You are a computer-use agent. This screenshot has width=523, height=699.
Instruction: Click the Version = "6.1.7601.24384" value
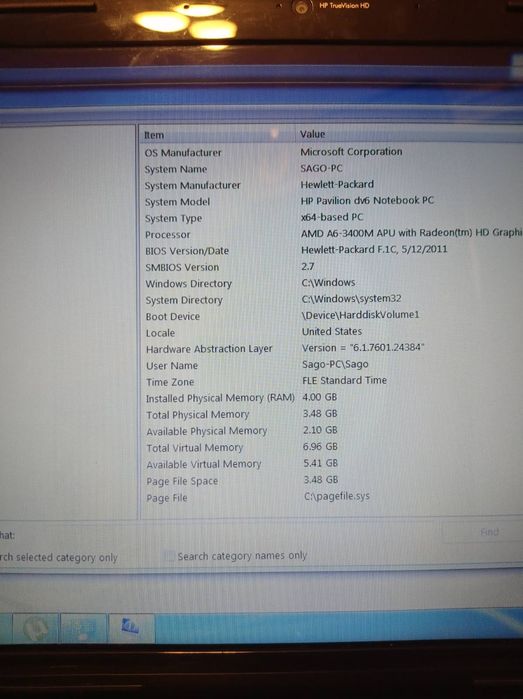[x=363, y=348]
